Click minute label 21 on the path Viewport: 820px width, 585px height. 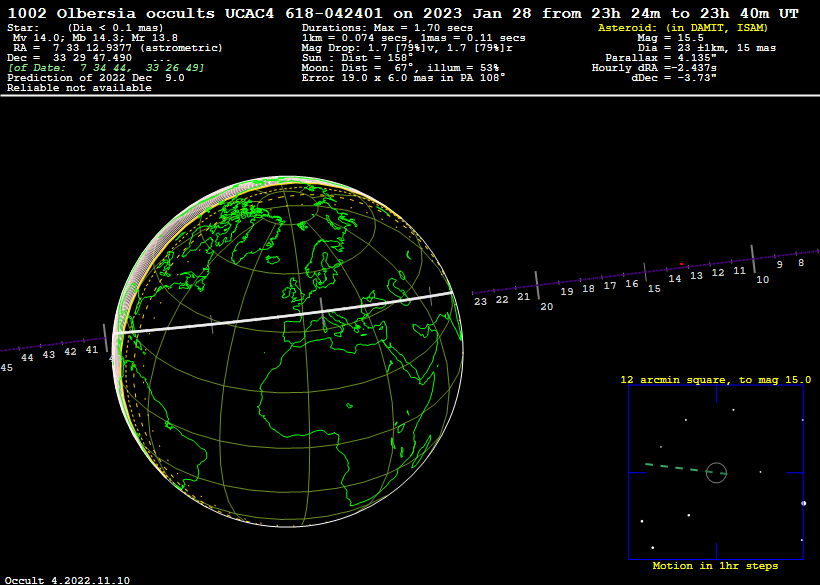tap(523, 297)
